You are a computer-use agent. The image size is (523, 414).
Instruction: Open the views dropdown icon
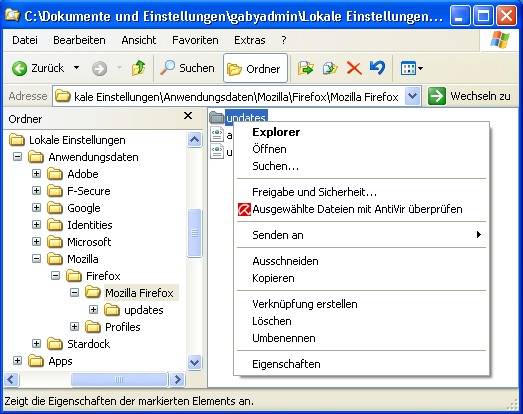coord(411,68)
